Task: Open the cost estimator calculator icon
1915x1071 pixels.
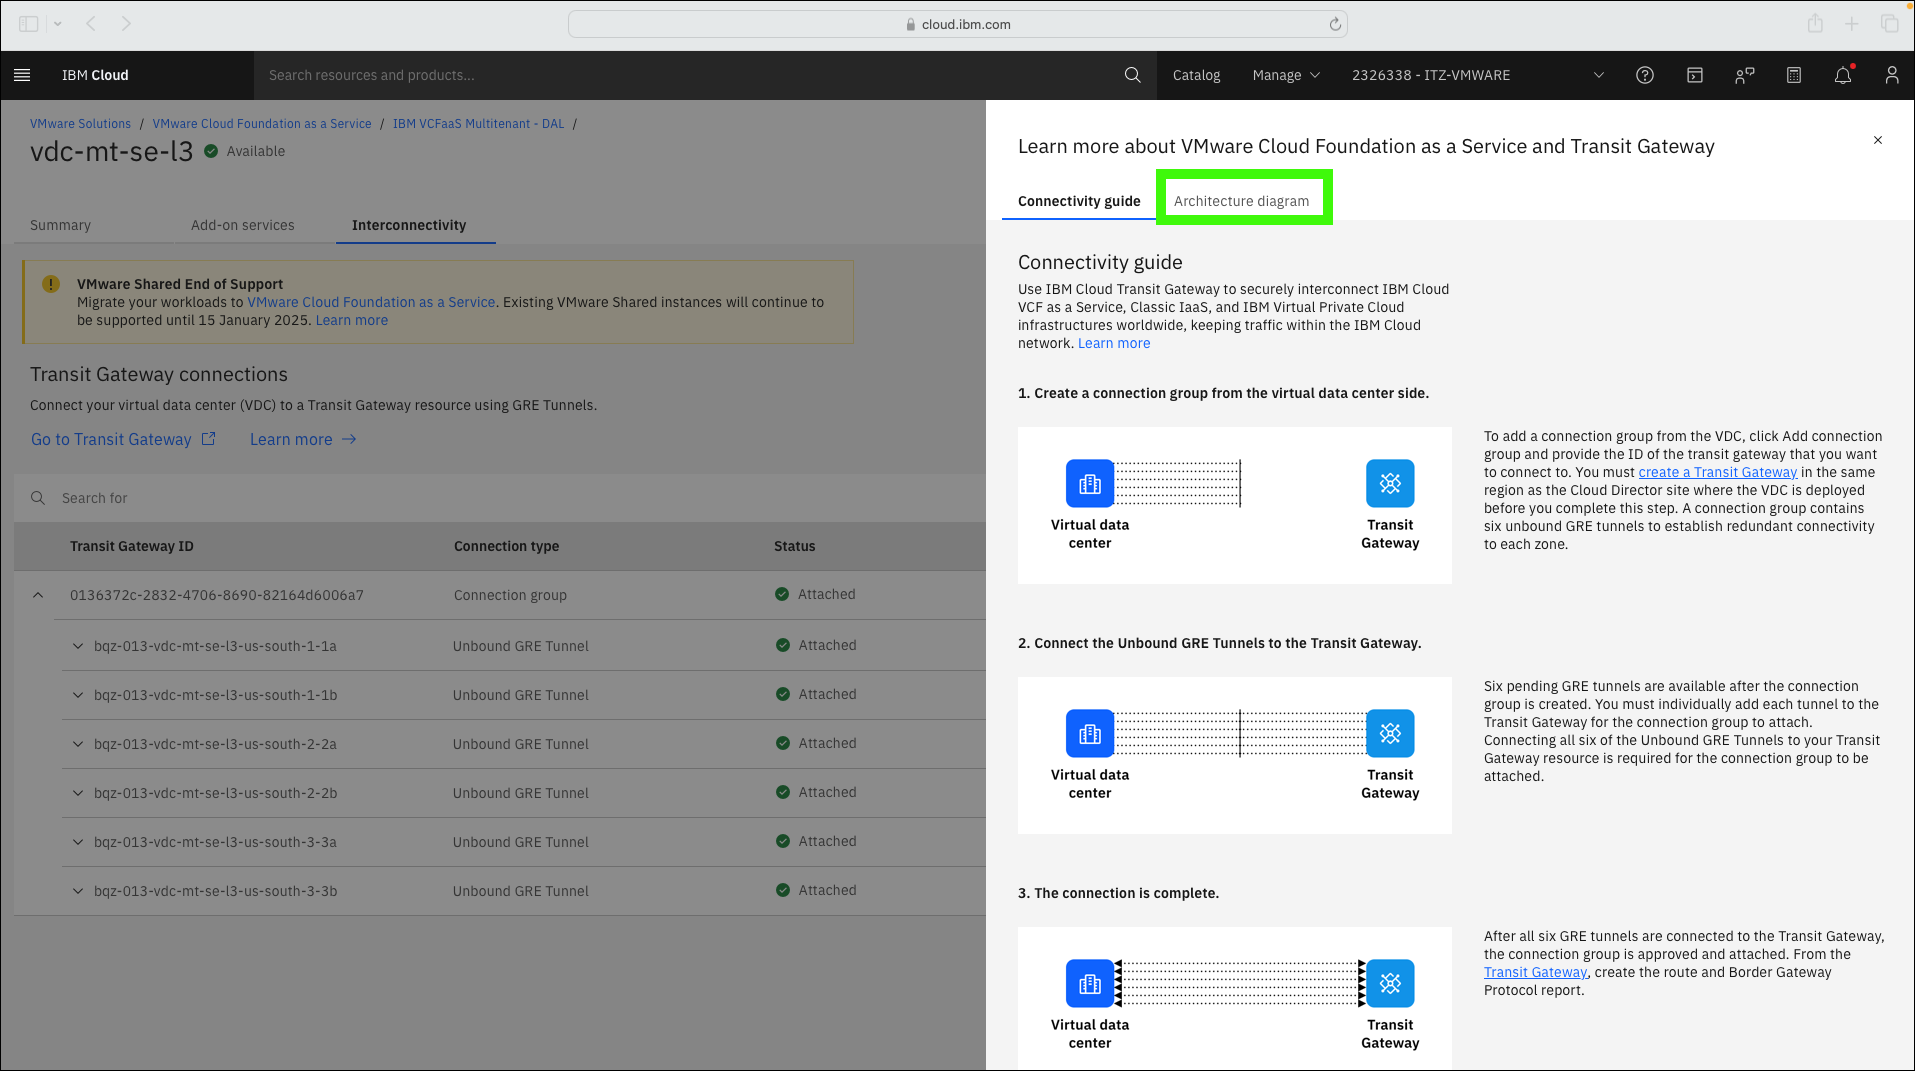Action: point(1794,75)
